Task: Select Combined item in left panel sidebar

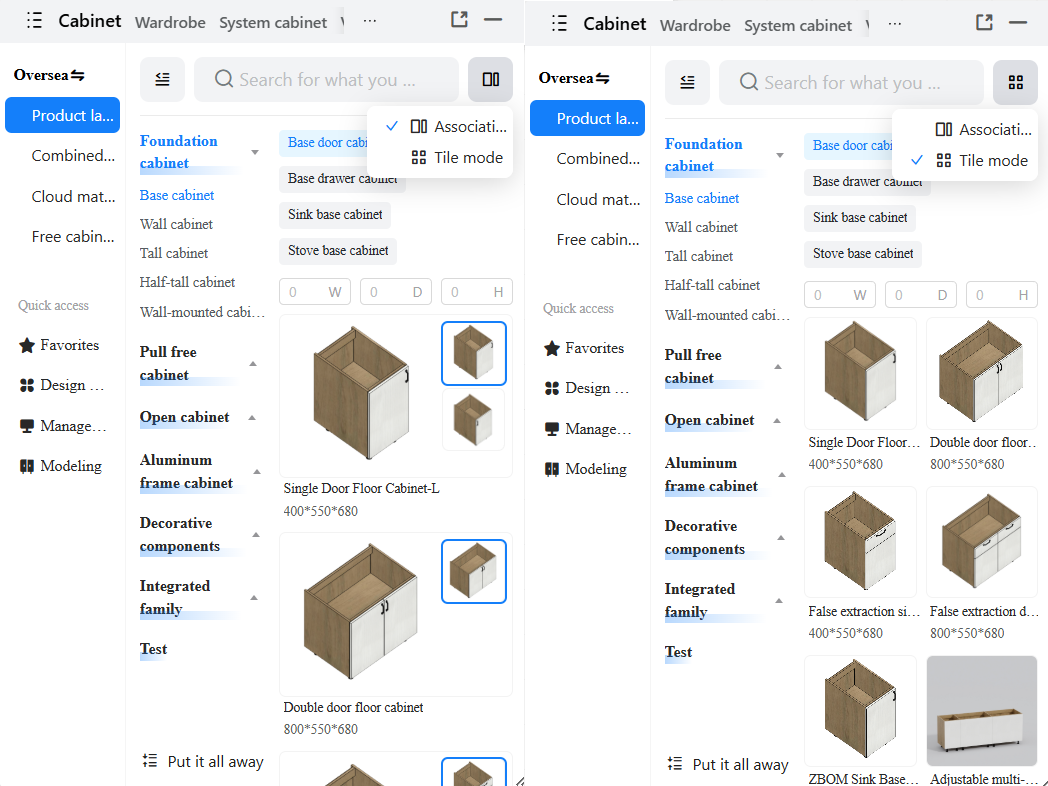Action: (x=63, y=156)
